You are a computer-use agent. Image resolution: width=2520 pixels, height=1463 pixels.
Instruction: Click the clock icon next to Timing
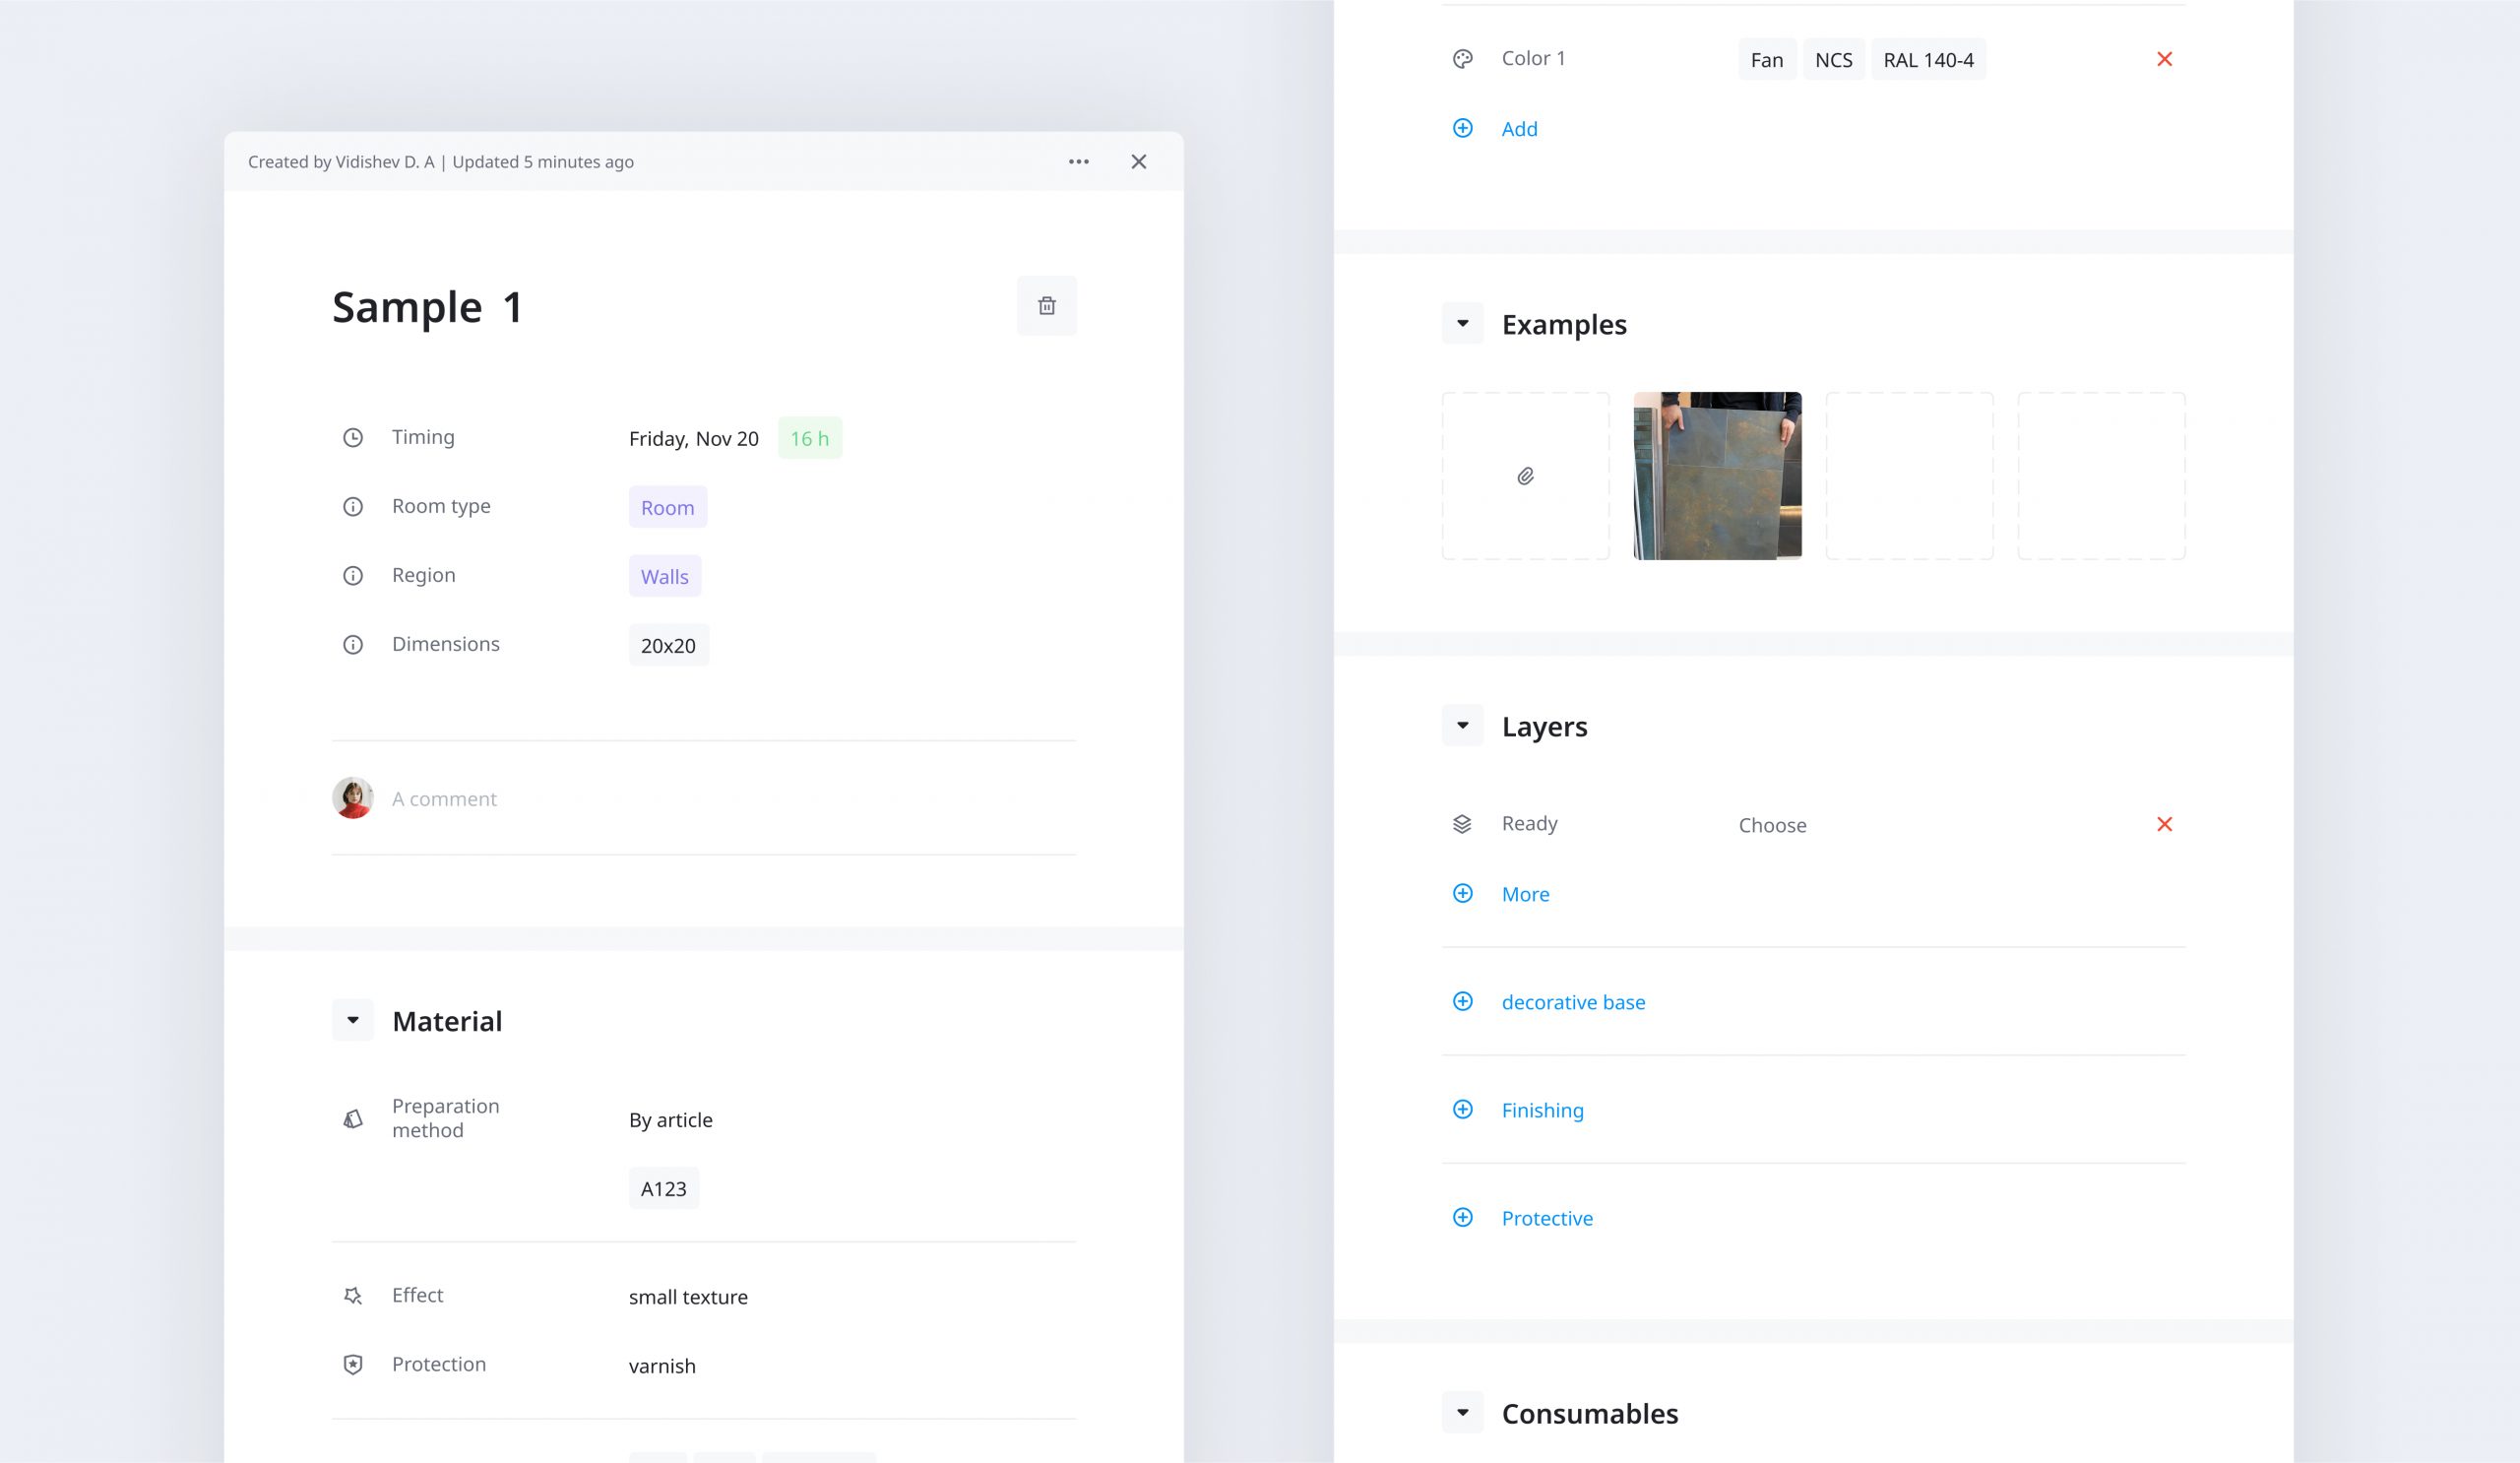click(x=353, y=438)
